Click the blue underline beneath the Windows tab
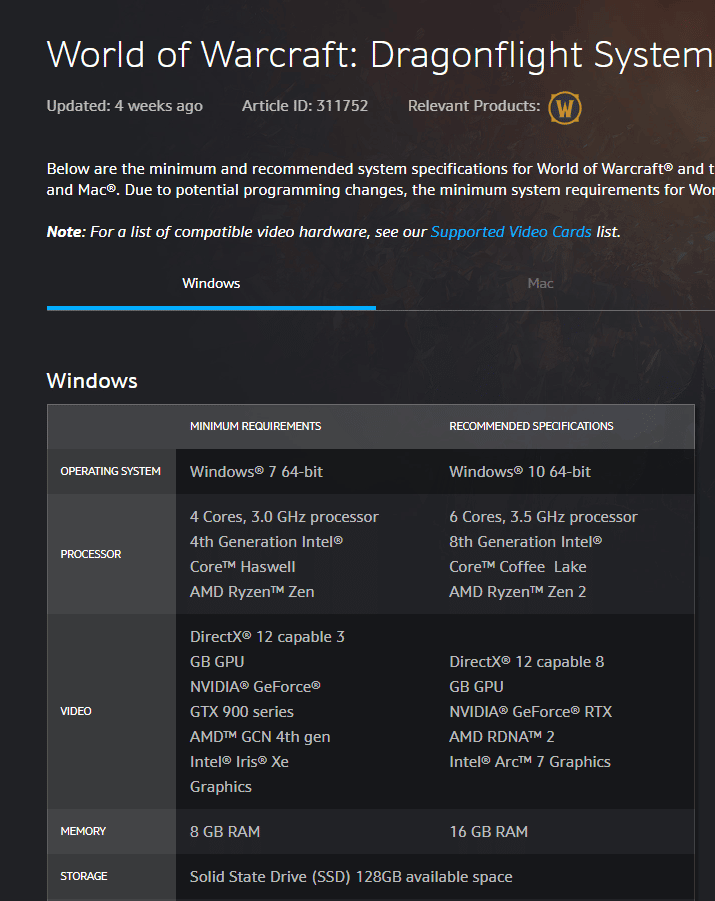The image size is (715, 901). [x=211, y=308]
